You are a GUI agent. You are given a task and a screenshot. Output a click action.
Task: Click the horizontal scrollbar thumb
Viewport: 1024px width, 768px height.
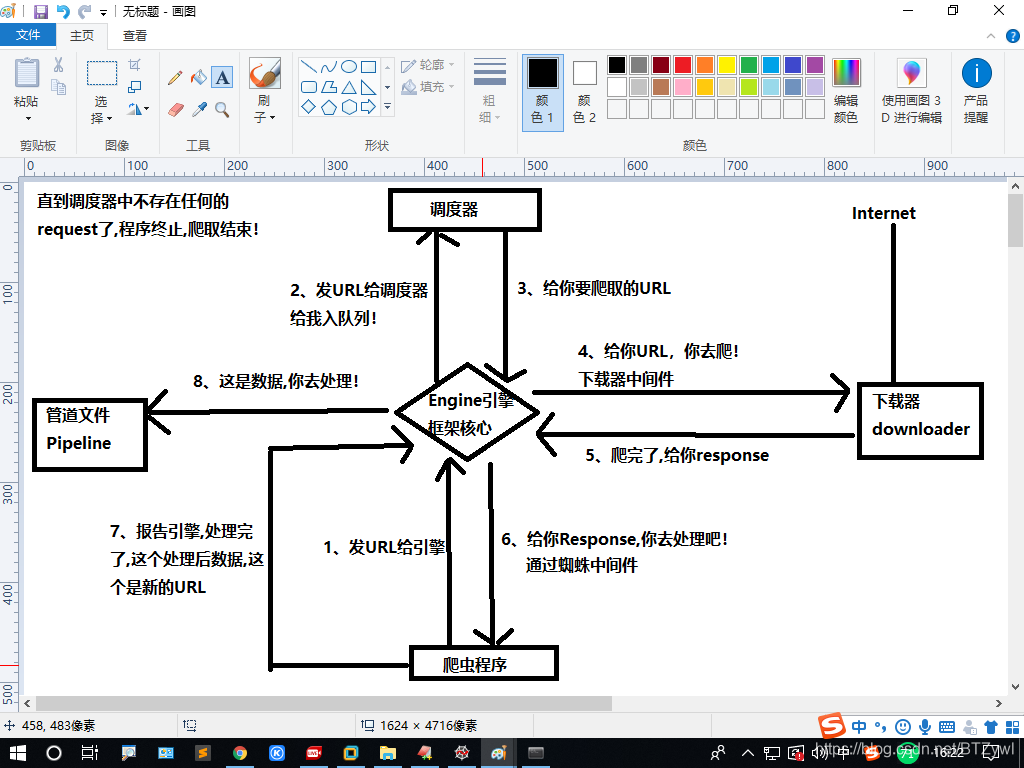324,703
